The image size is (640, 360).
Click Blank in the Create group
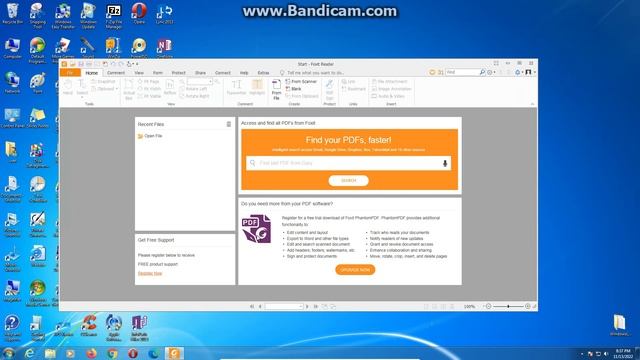[293, 89]
